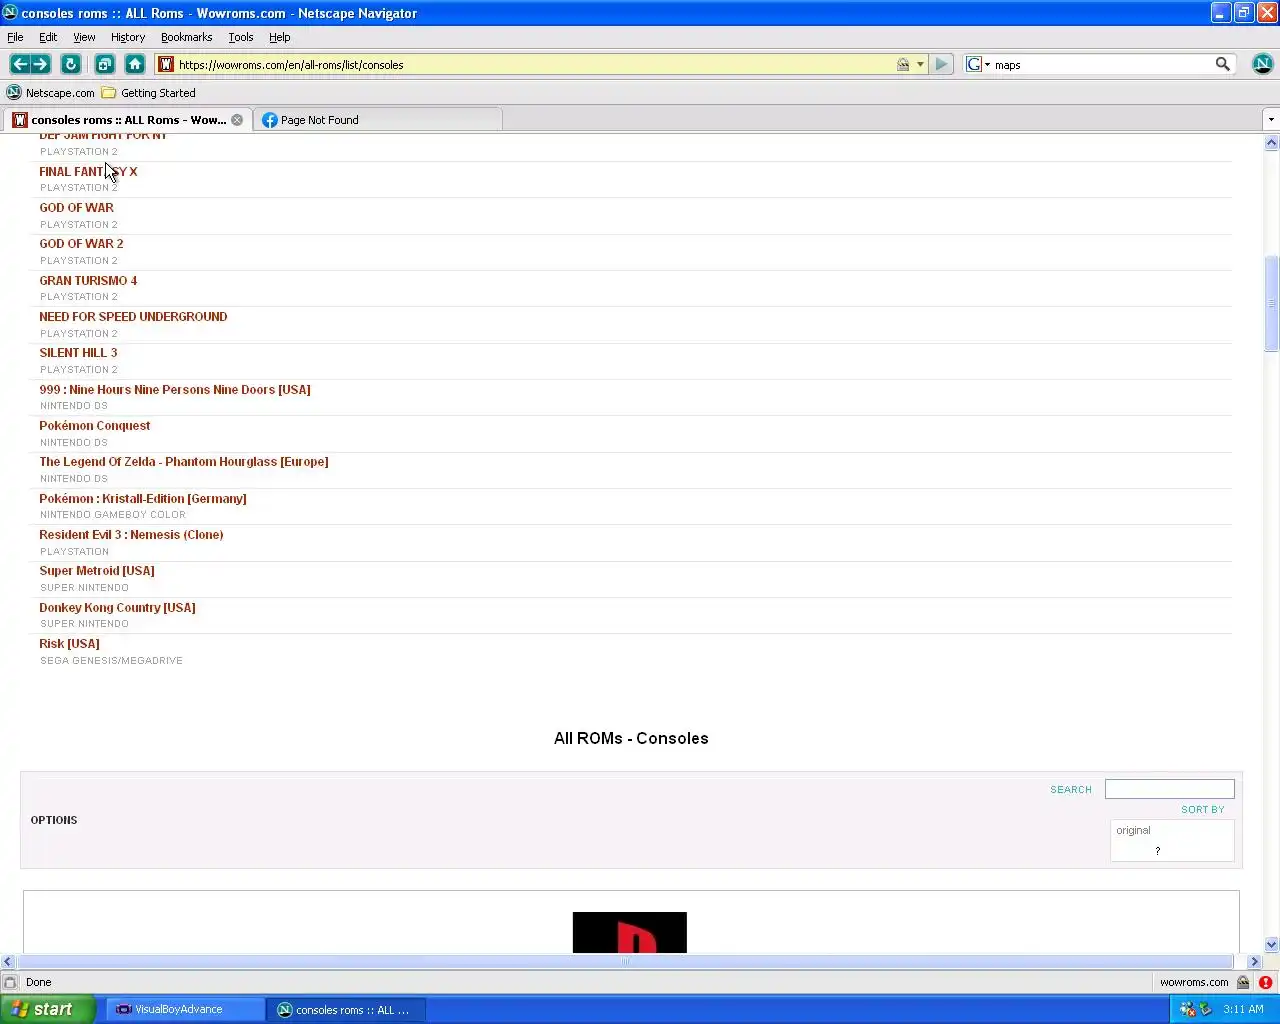Viewport: 1280px width, 1024px height.
Task: Open the Getting Started bookmarks folder
Action: click(x=148, y=93)
